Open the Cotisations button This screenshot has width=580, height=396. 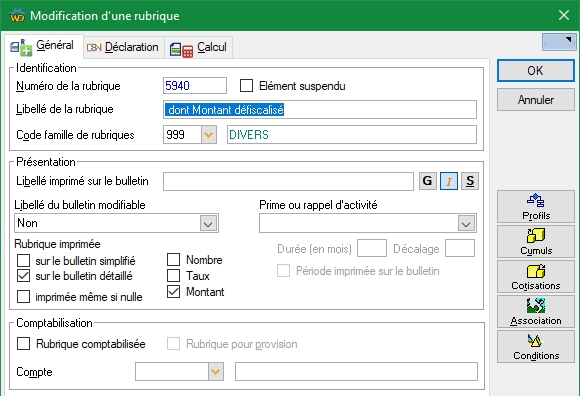[x=536, y=277]
